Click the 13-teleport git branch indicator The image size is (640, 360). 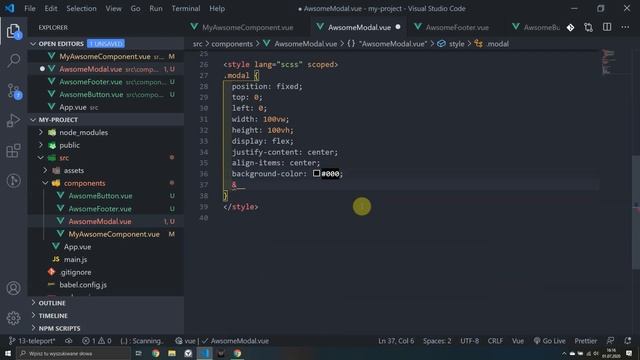32,341
